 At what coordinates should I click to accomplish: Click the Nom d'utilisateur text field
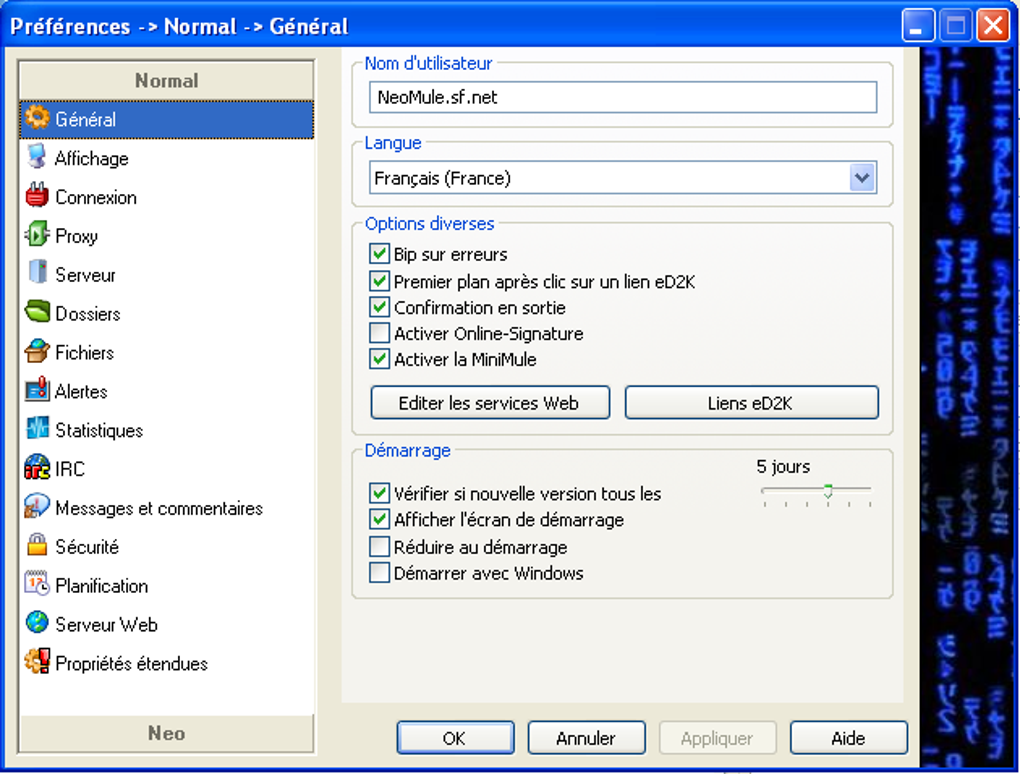tap(622, 97)
